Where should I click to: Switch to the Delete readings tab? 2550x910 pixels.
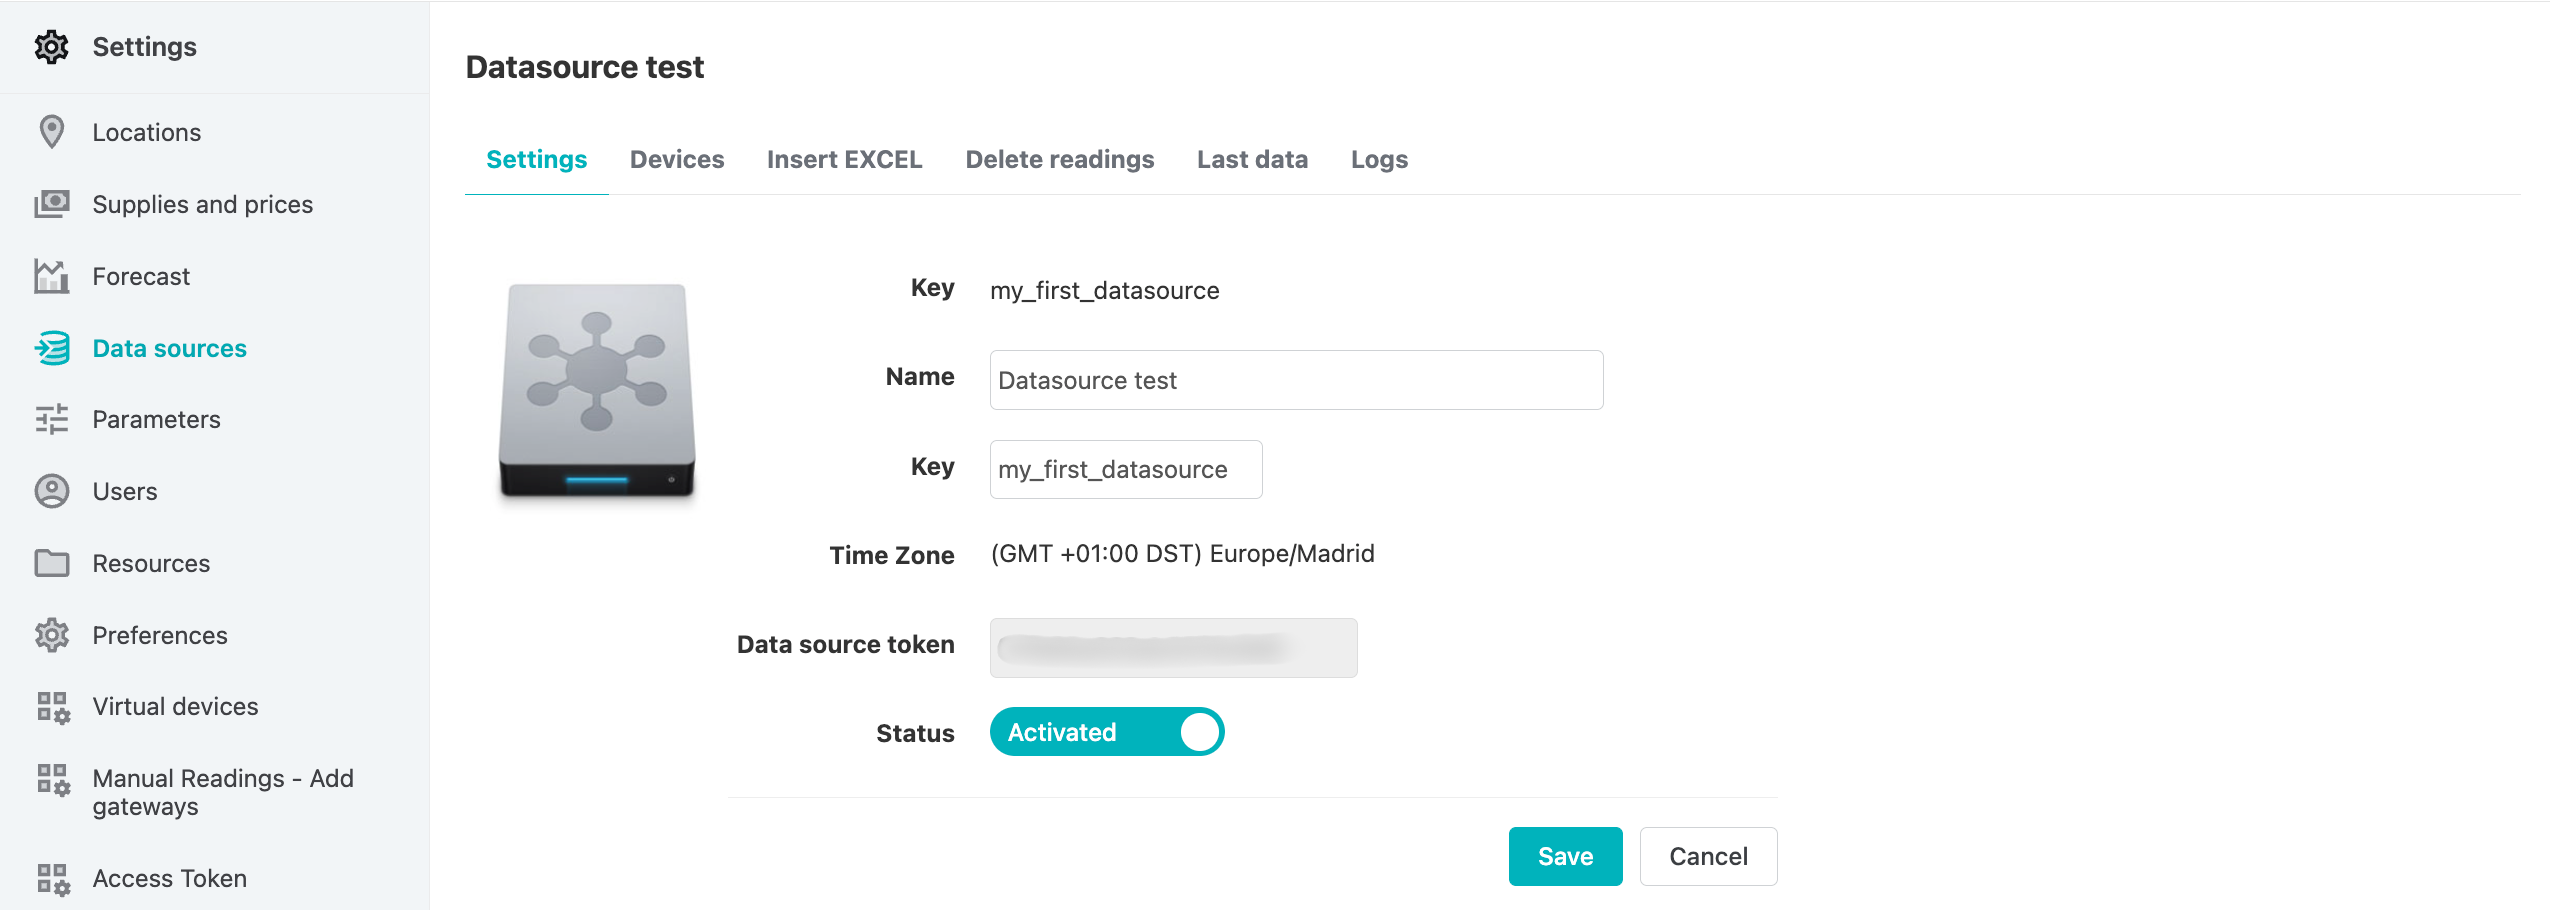(x=1059, y=159)
